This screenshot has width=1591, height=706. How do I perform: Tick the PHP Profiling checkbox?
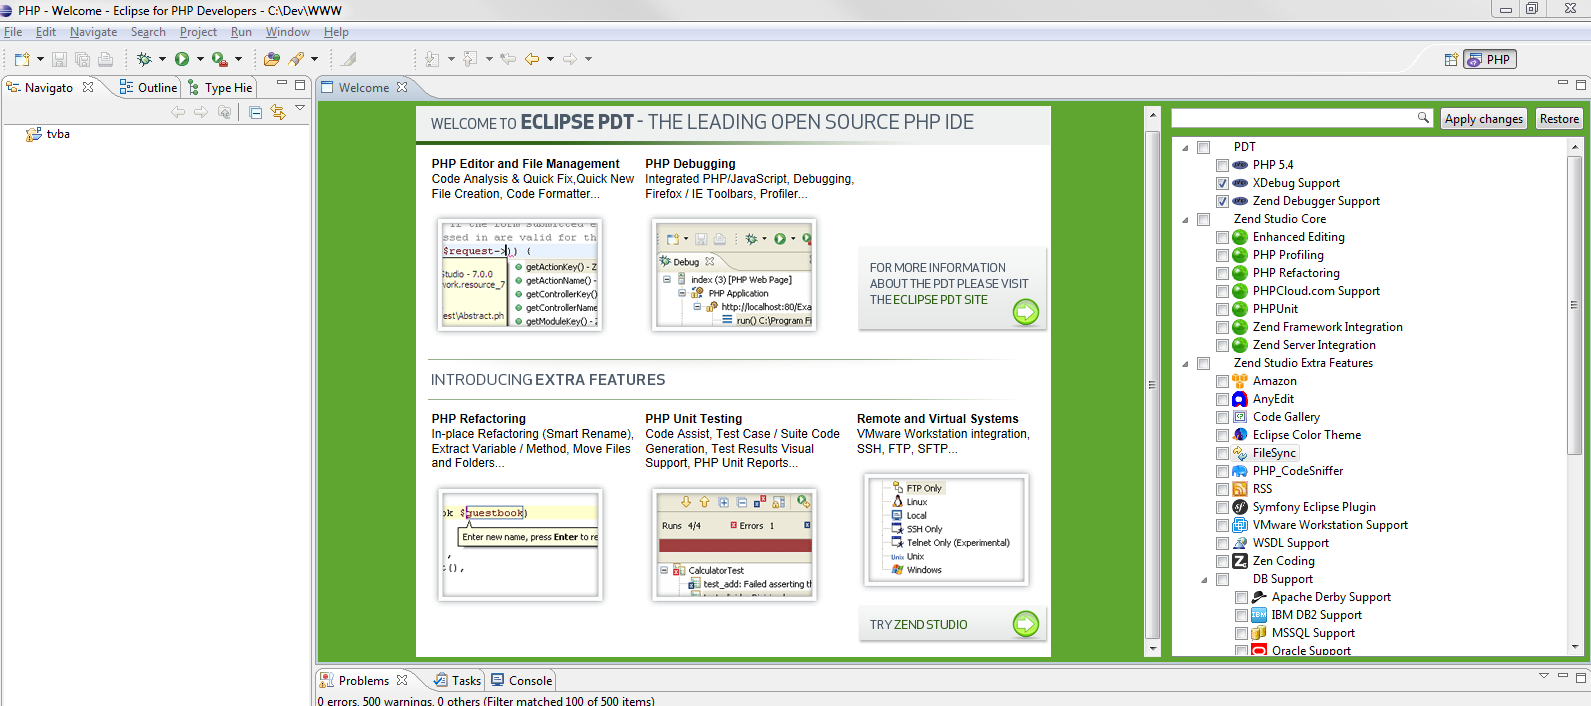coord(1222,255)
